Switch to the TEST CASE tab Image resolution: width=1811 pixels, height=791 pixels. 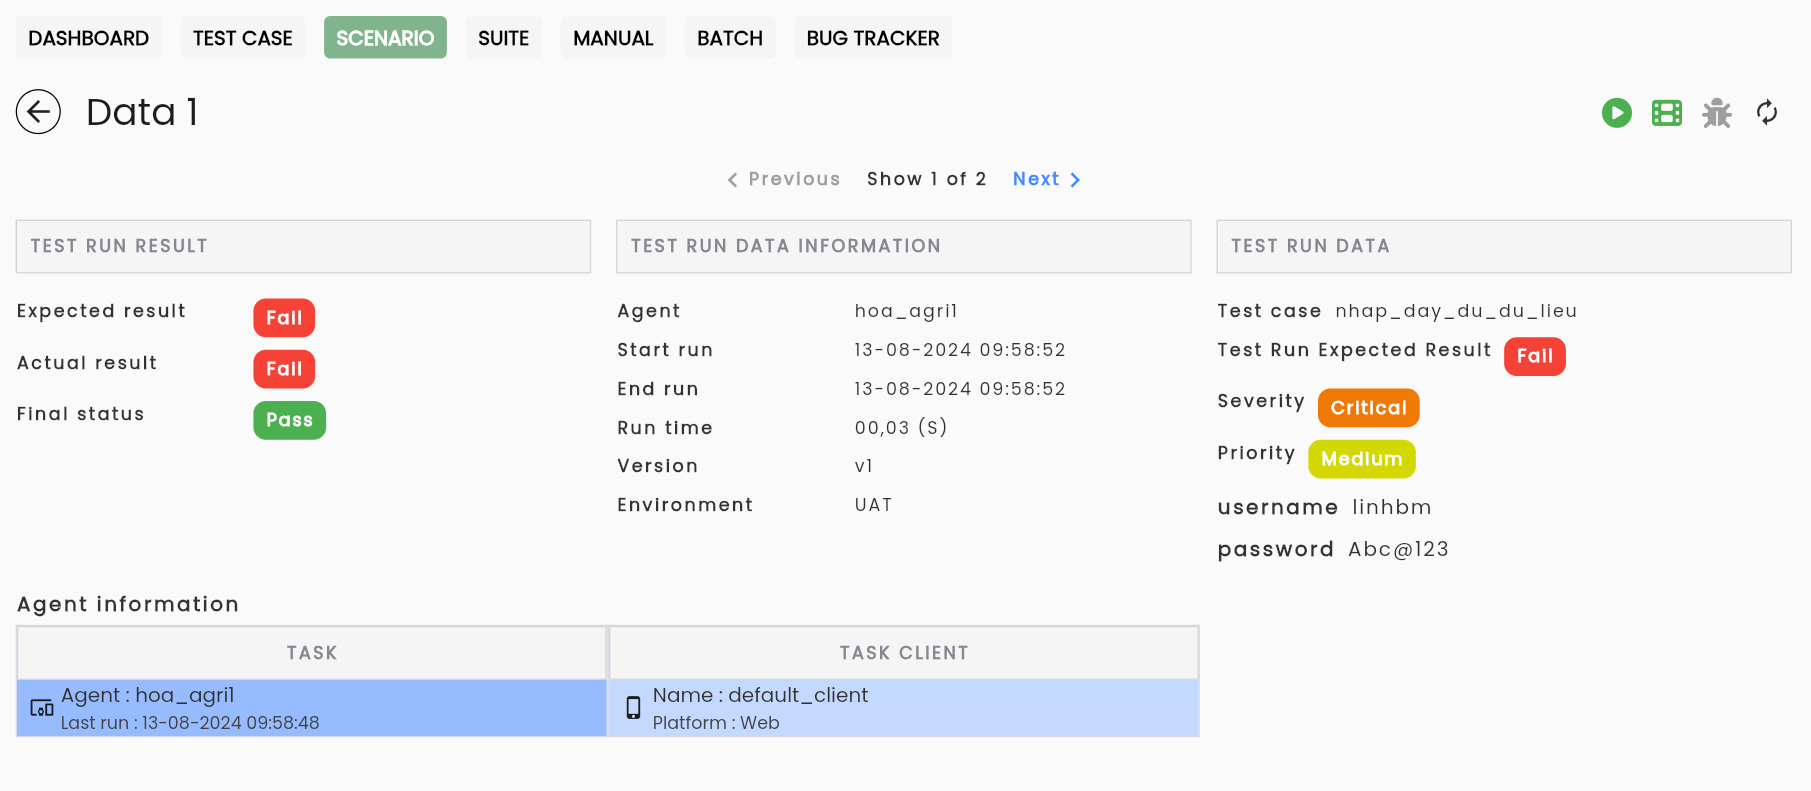(242, 38)
